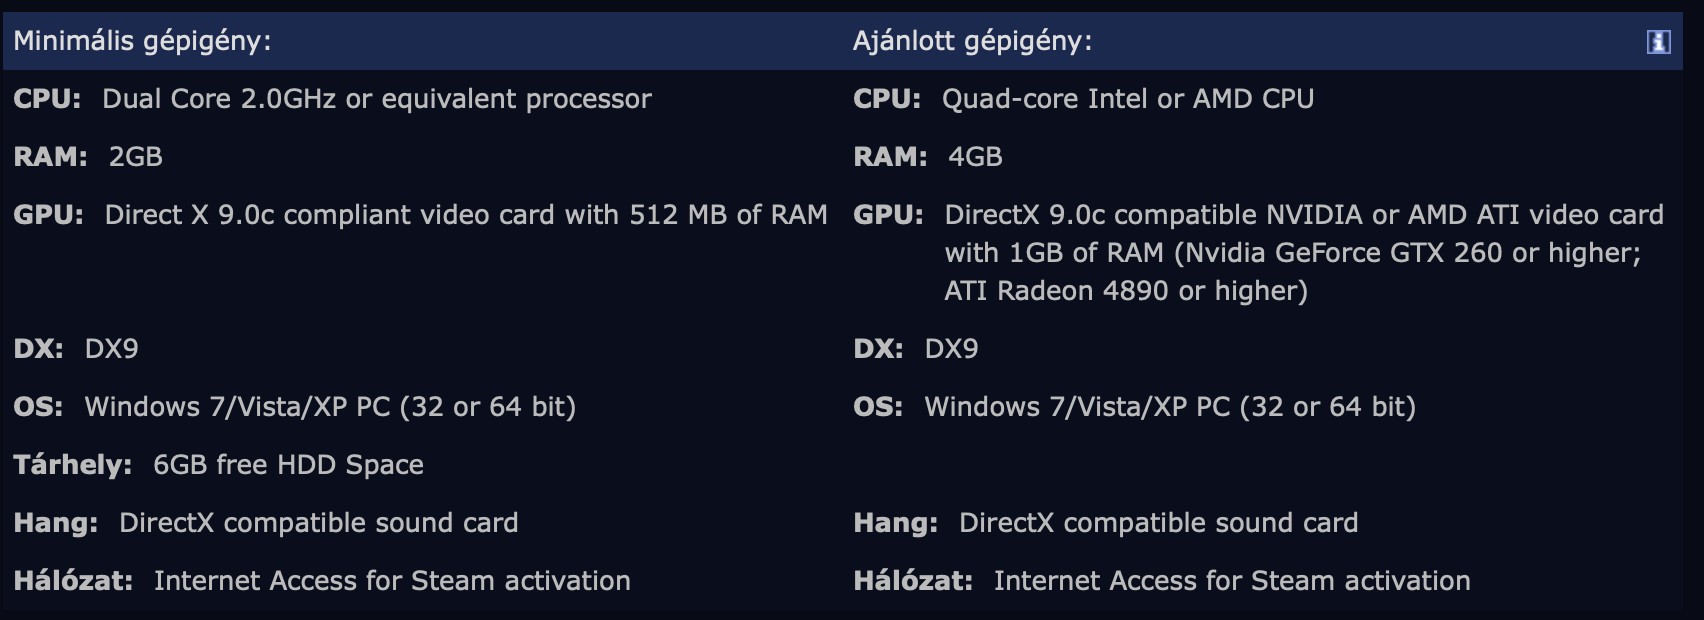Image resolution: width=1704 pixels, height=620 pixels.
Task: Select the minimum CPU Dual Core text
Action: pyautogui.click(x=376, y=99)
